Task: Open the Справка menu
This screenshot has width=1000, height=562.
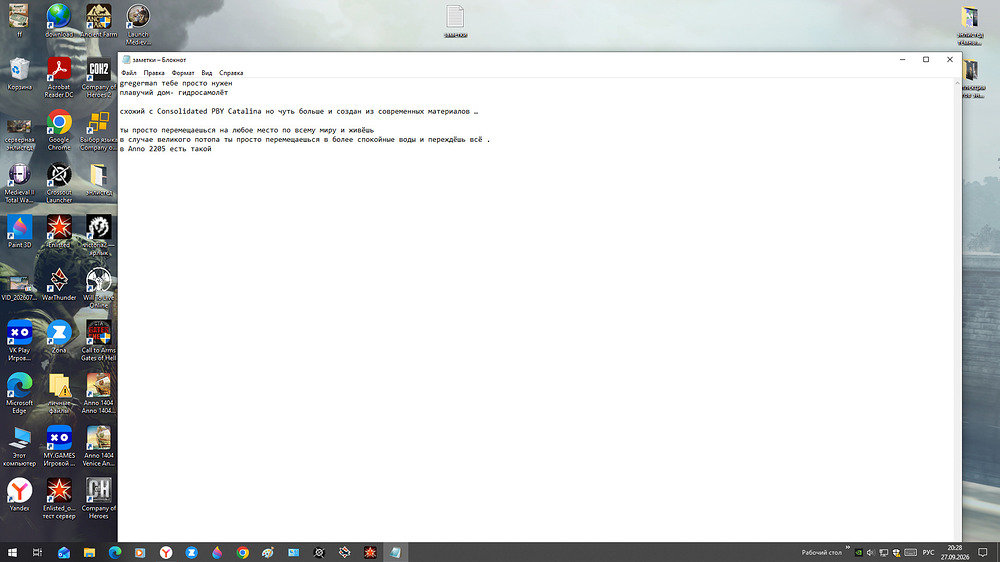Action: click(231, 73)
